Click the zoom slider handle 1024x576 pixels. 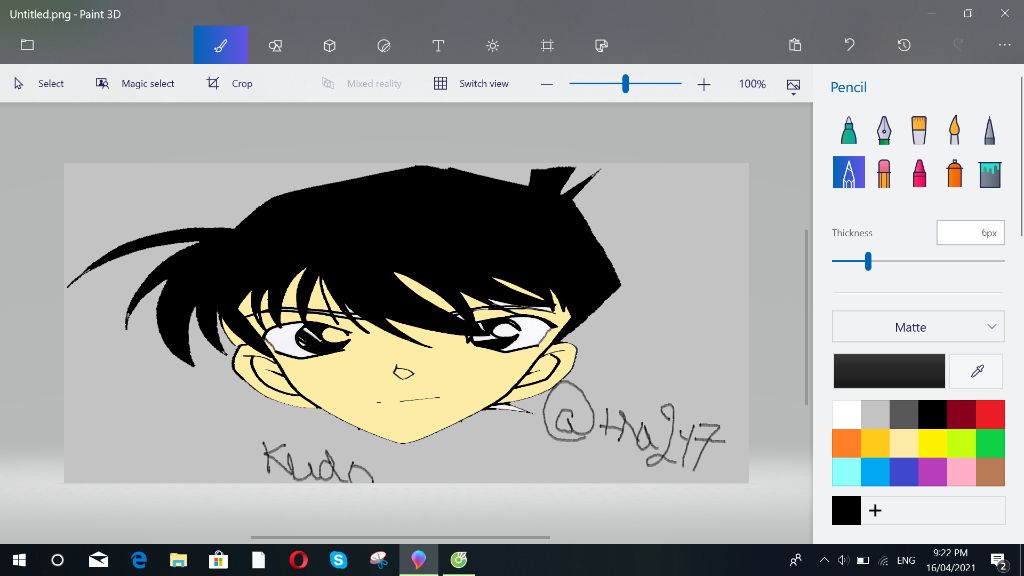click(625, 84)
